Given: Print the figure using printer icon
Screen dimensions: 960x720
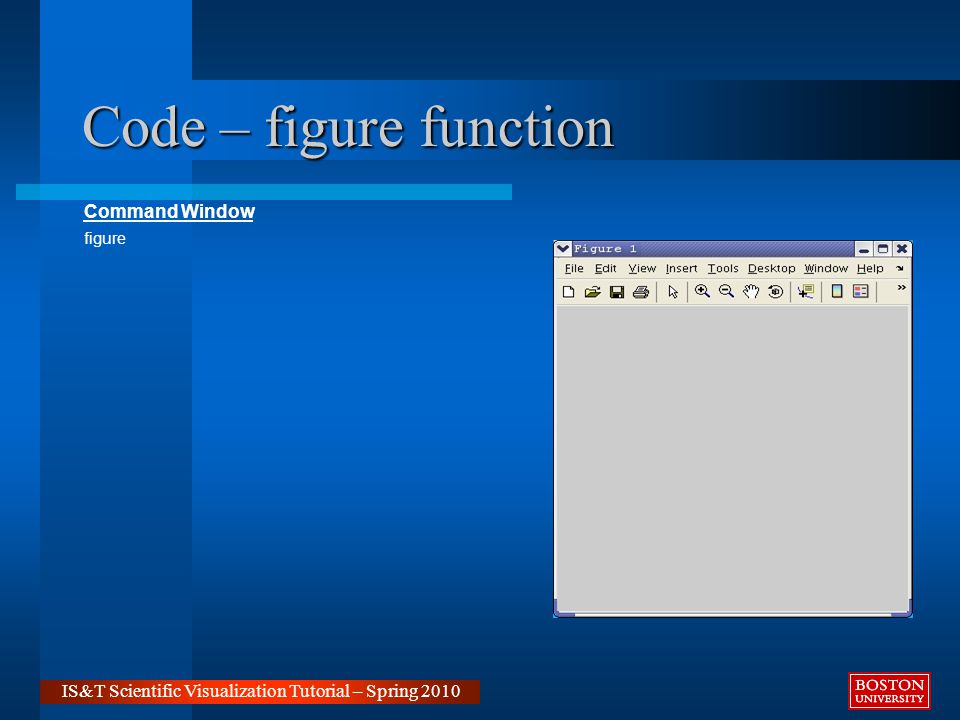Looking at the screenshot, I should (640, 292).
